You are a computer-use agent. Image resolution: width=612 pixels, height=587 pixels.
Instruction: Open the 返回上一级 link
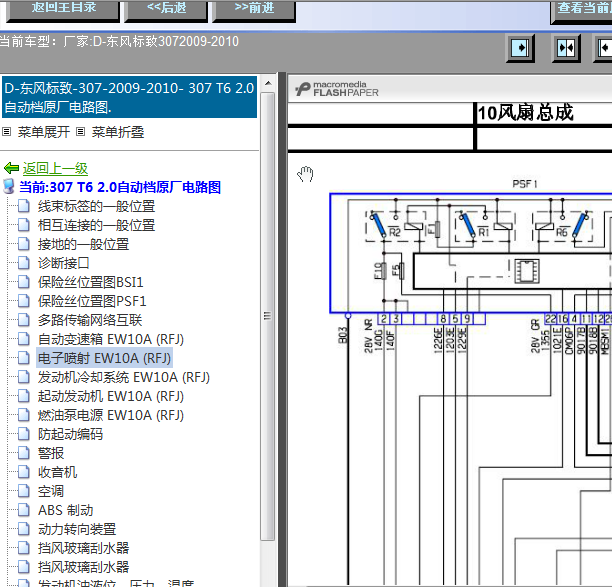pyautogui.click(x=55, y=168)
